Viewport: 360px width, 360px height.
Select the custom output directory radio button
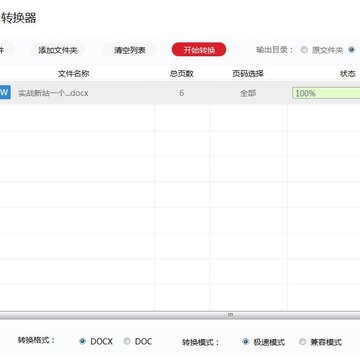point(351,50)
